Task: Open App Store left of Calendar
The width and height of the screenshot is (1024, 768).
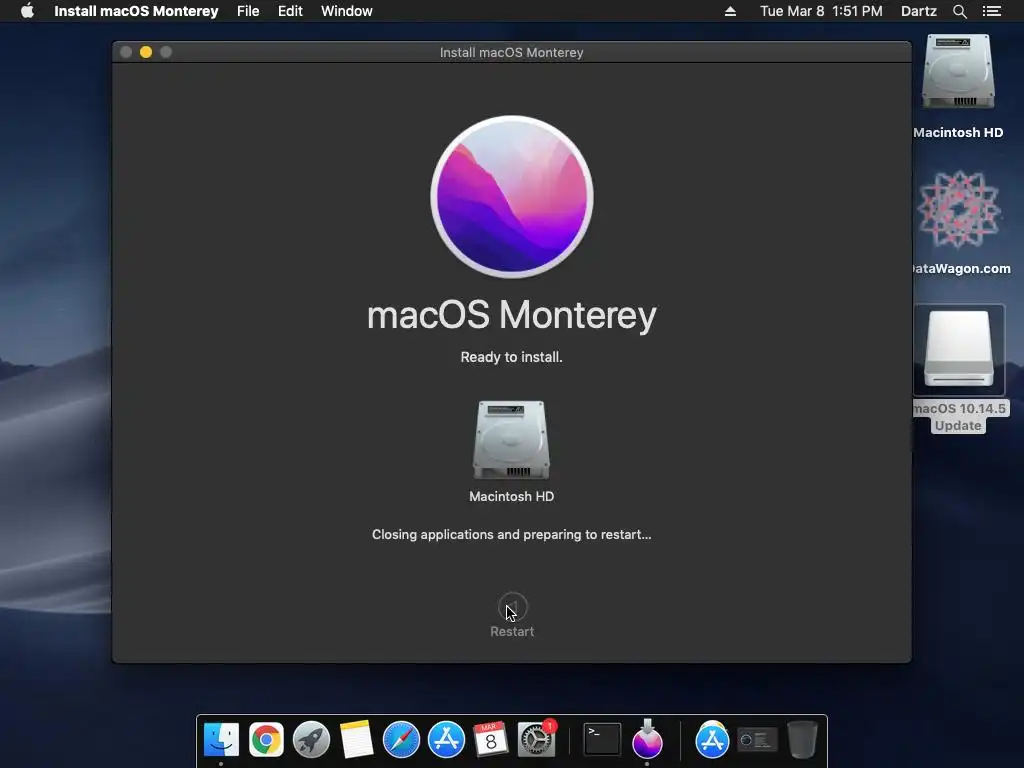Action: coord(446,739)
